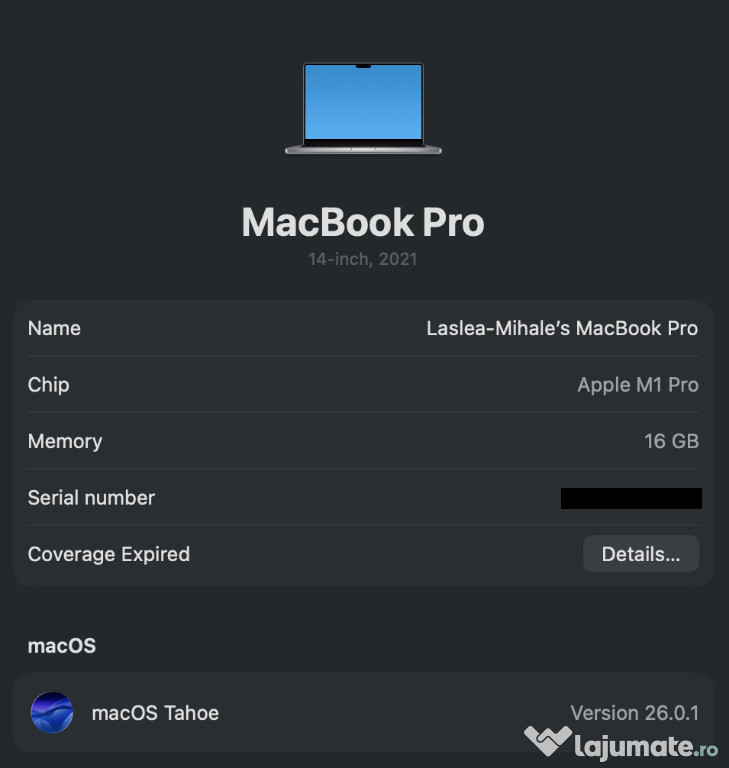The image size is (729, 768).
Task: Click the lajumate.ro watermark text
Action: click(646, 747)
